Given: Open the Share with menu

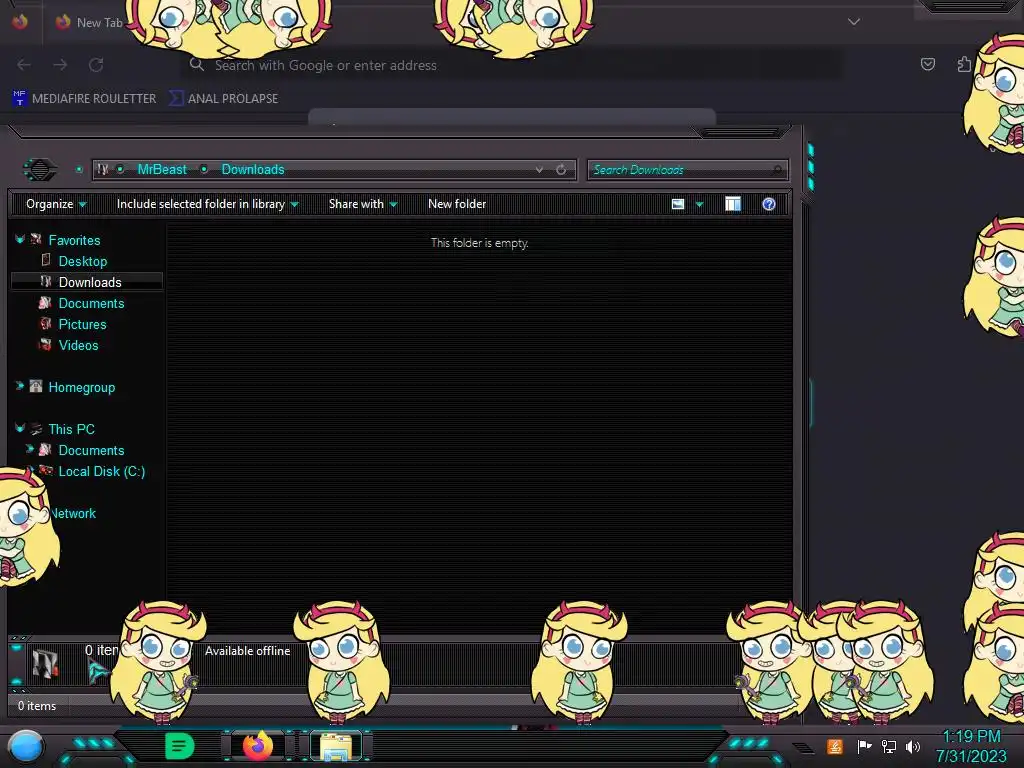Looking at the screenshot, I should pos(363,204).
